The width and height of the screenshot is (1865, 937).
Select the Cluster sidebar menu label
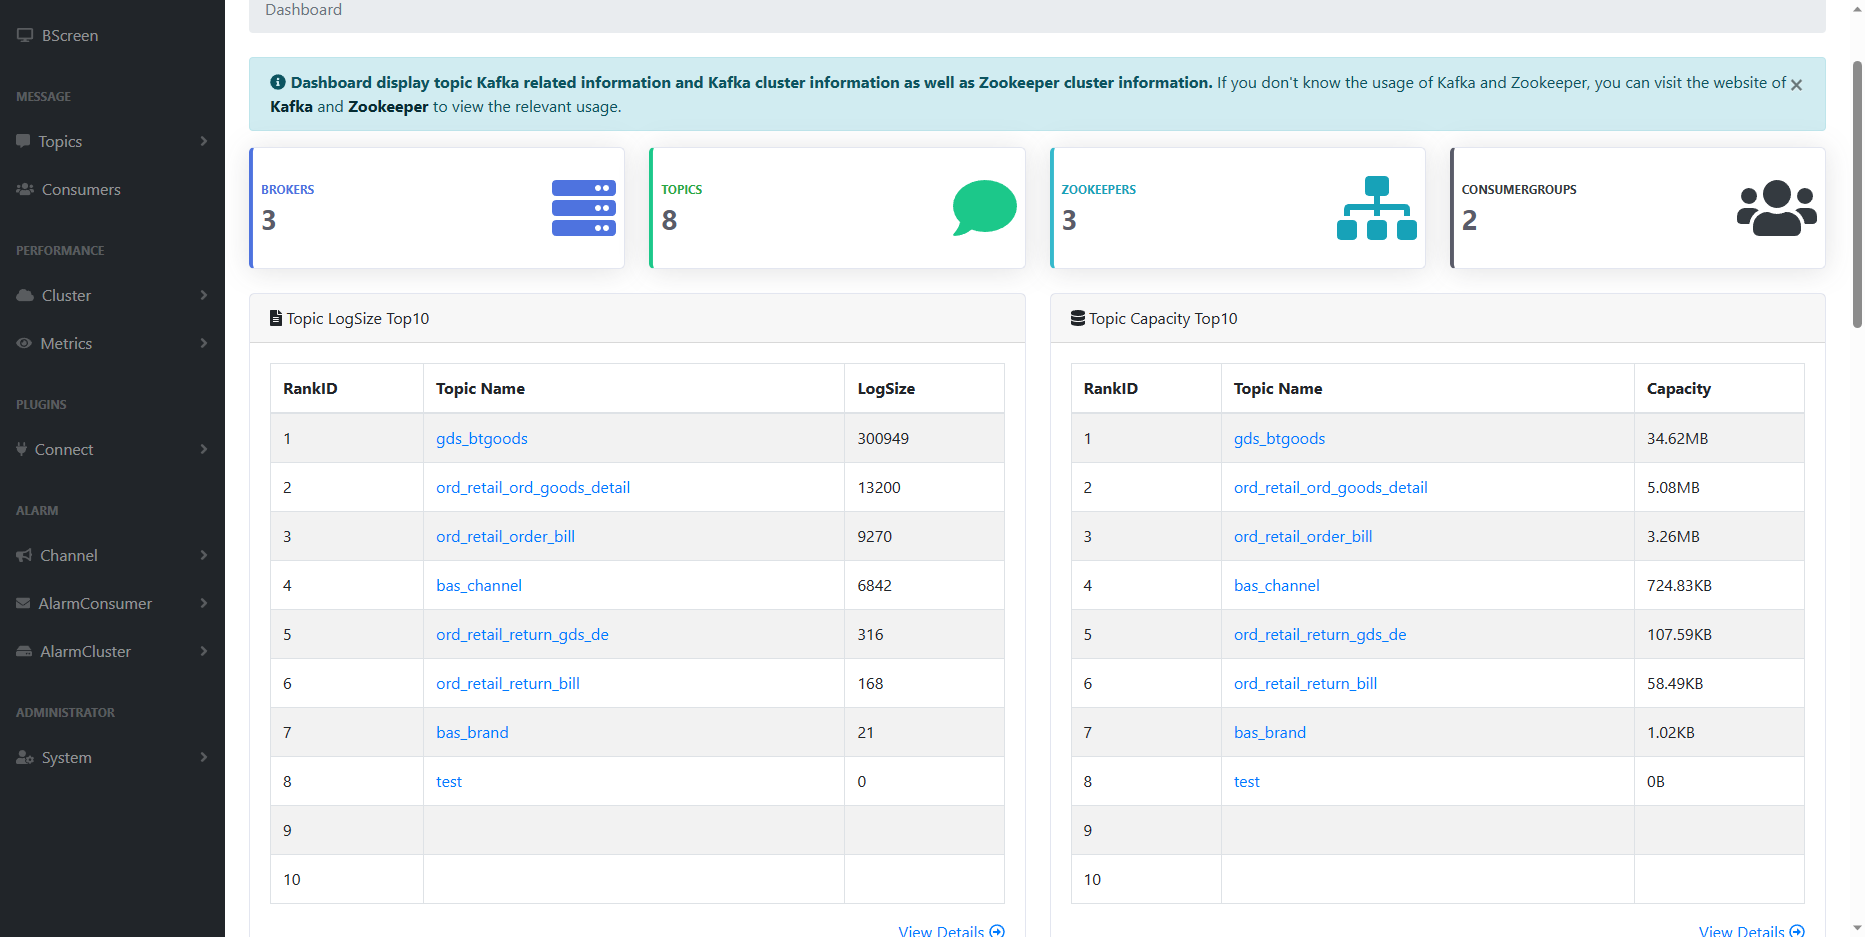point(66,295)
